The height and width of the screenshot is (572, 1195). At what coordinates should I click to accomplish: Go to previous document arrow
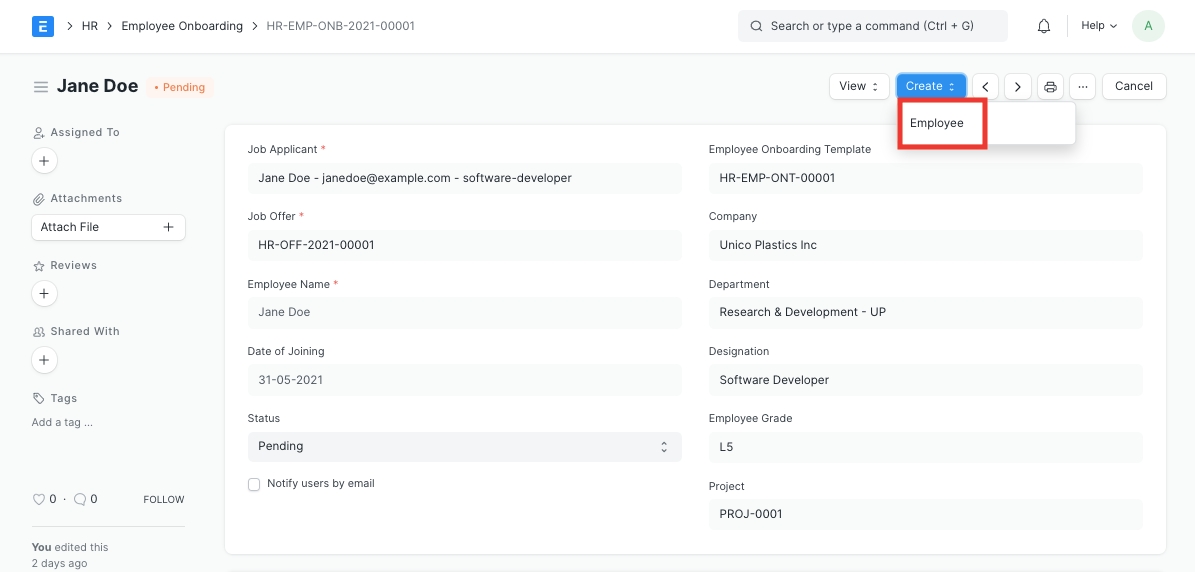986,87
